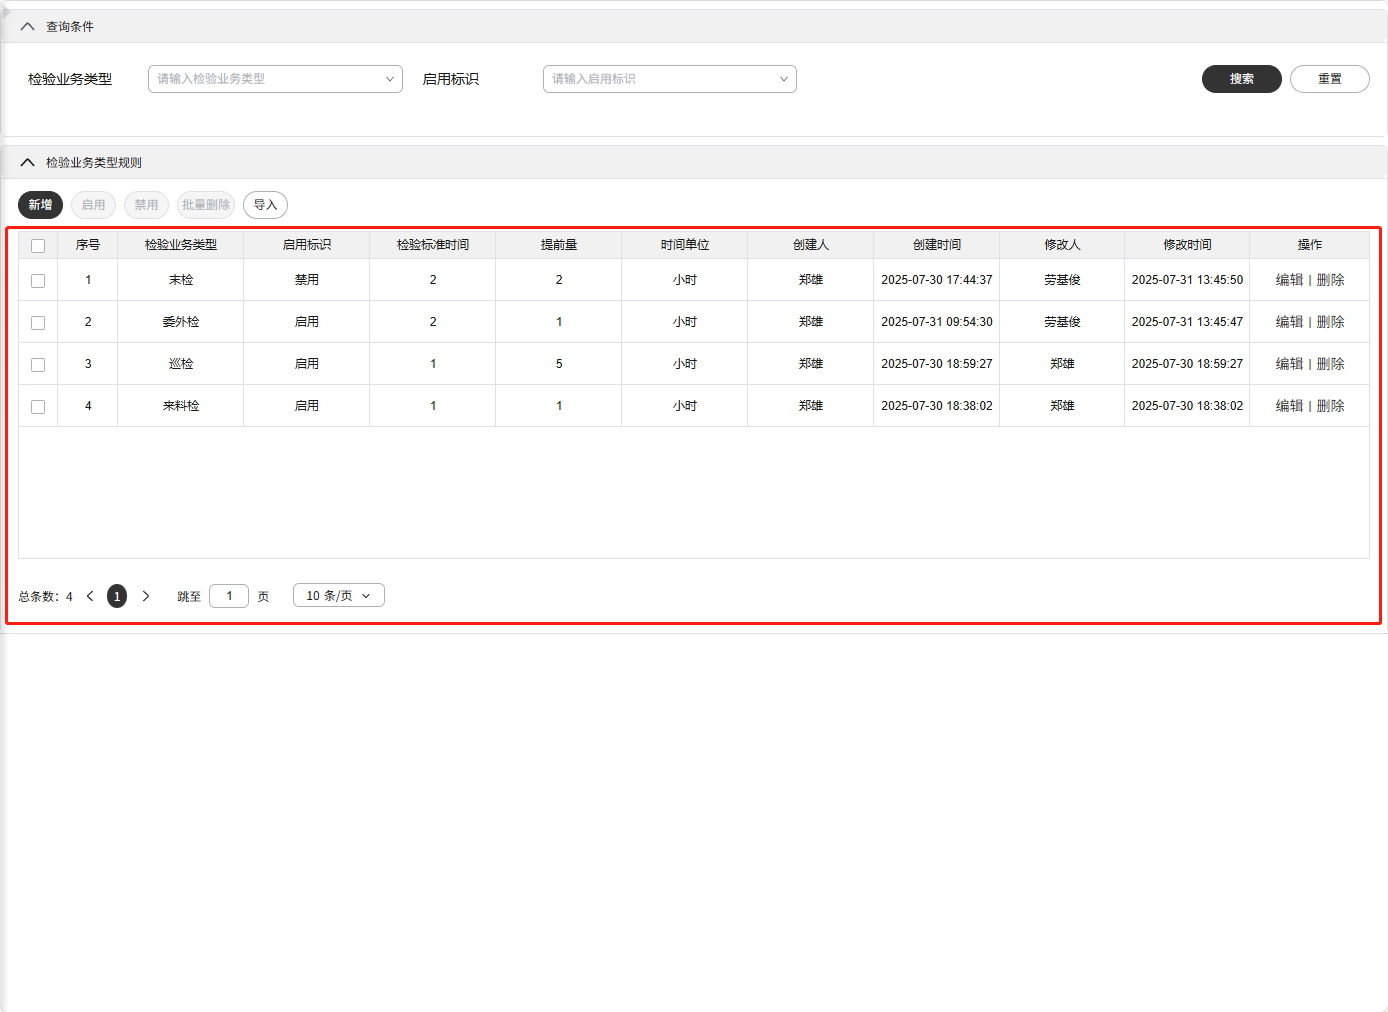Check the row for 末检
This screenshot has height=1012, width=1388.
click(38, 281)
